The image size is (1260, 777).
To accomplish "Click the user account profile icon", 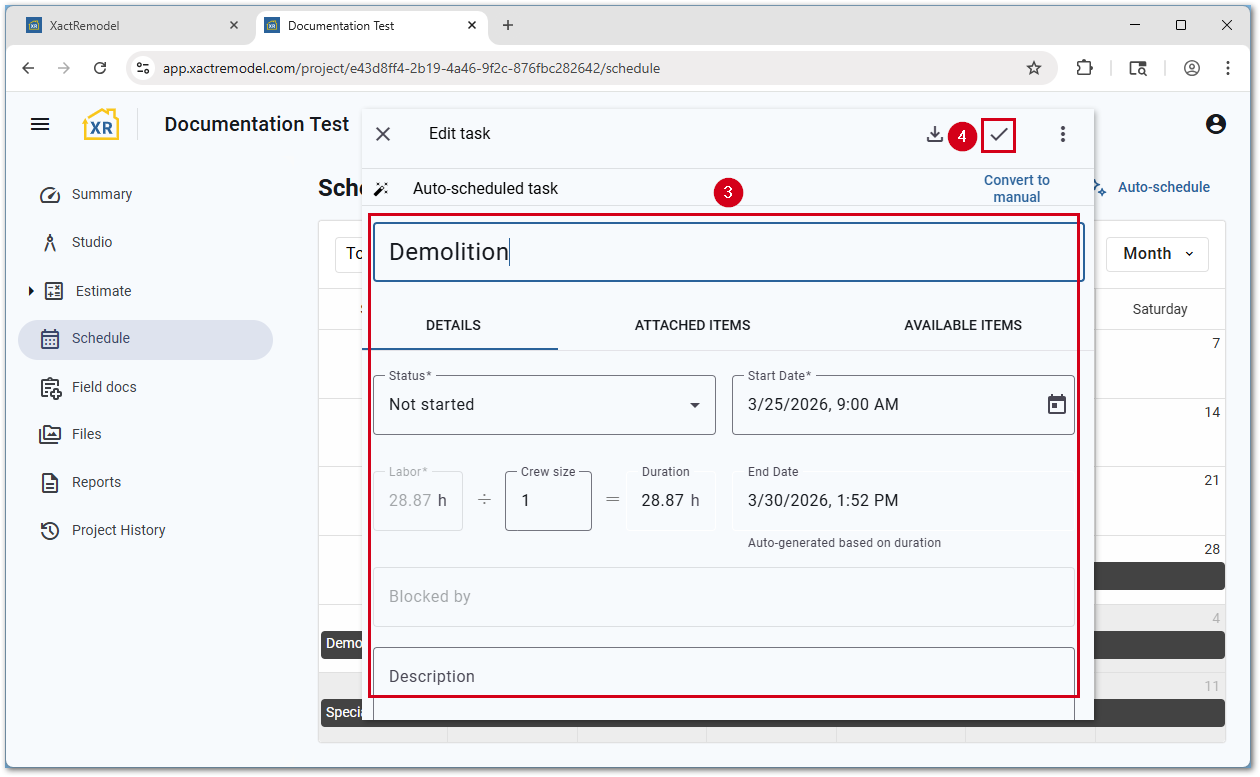I will click(1215, 124).
